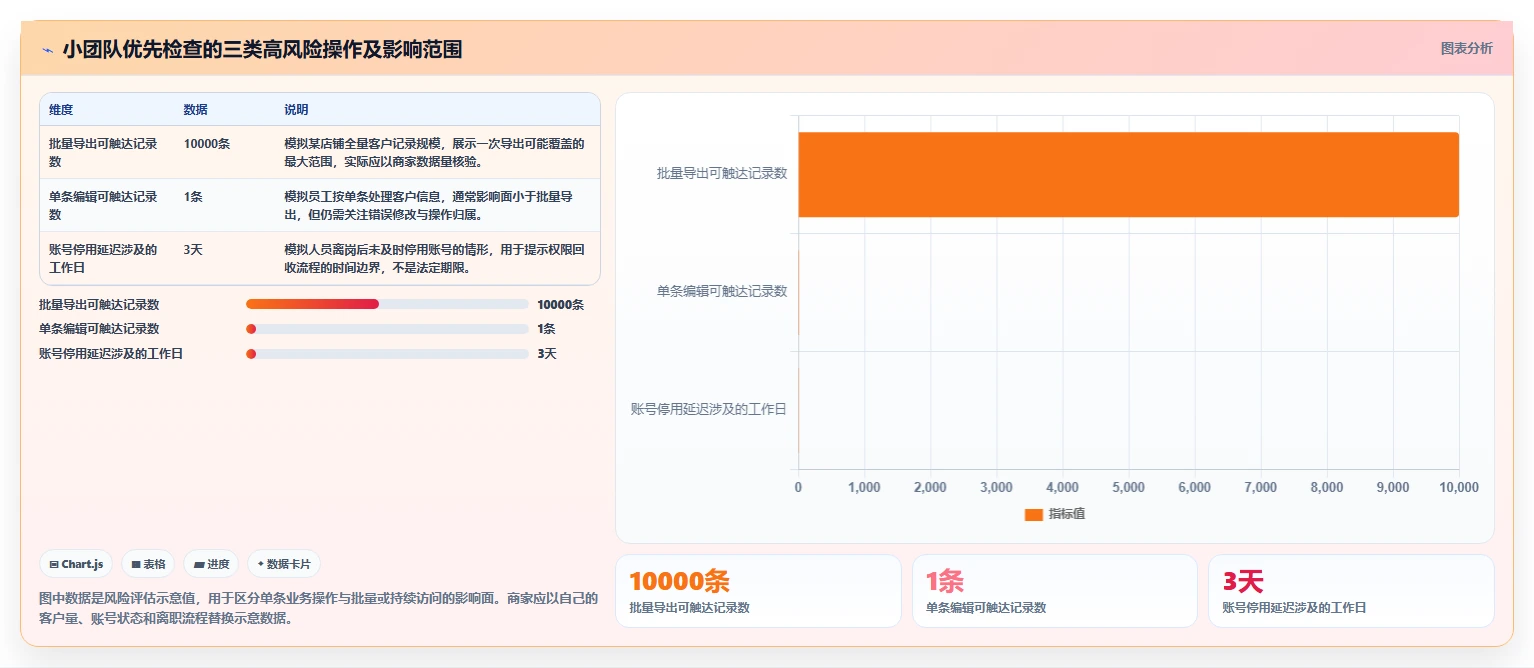Screen dimensions: 1534x668
Task: Click the 10000条 value in the table
Action: coord(207,144)
